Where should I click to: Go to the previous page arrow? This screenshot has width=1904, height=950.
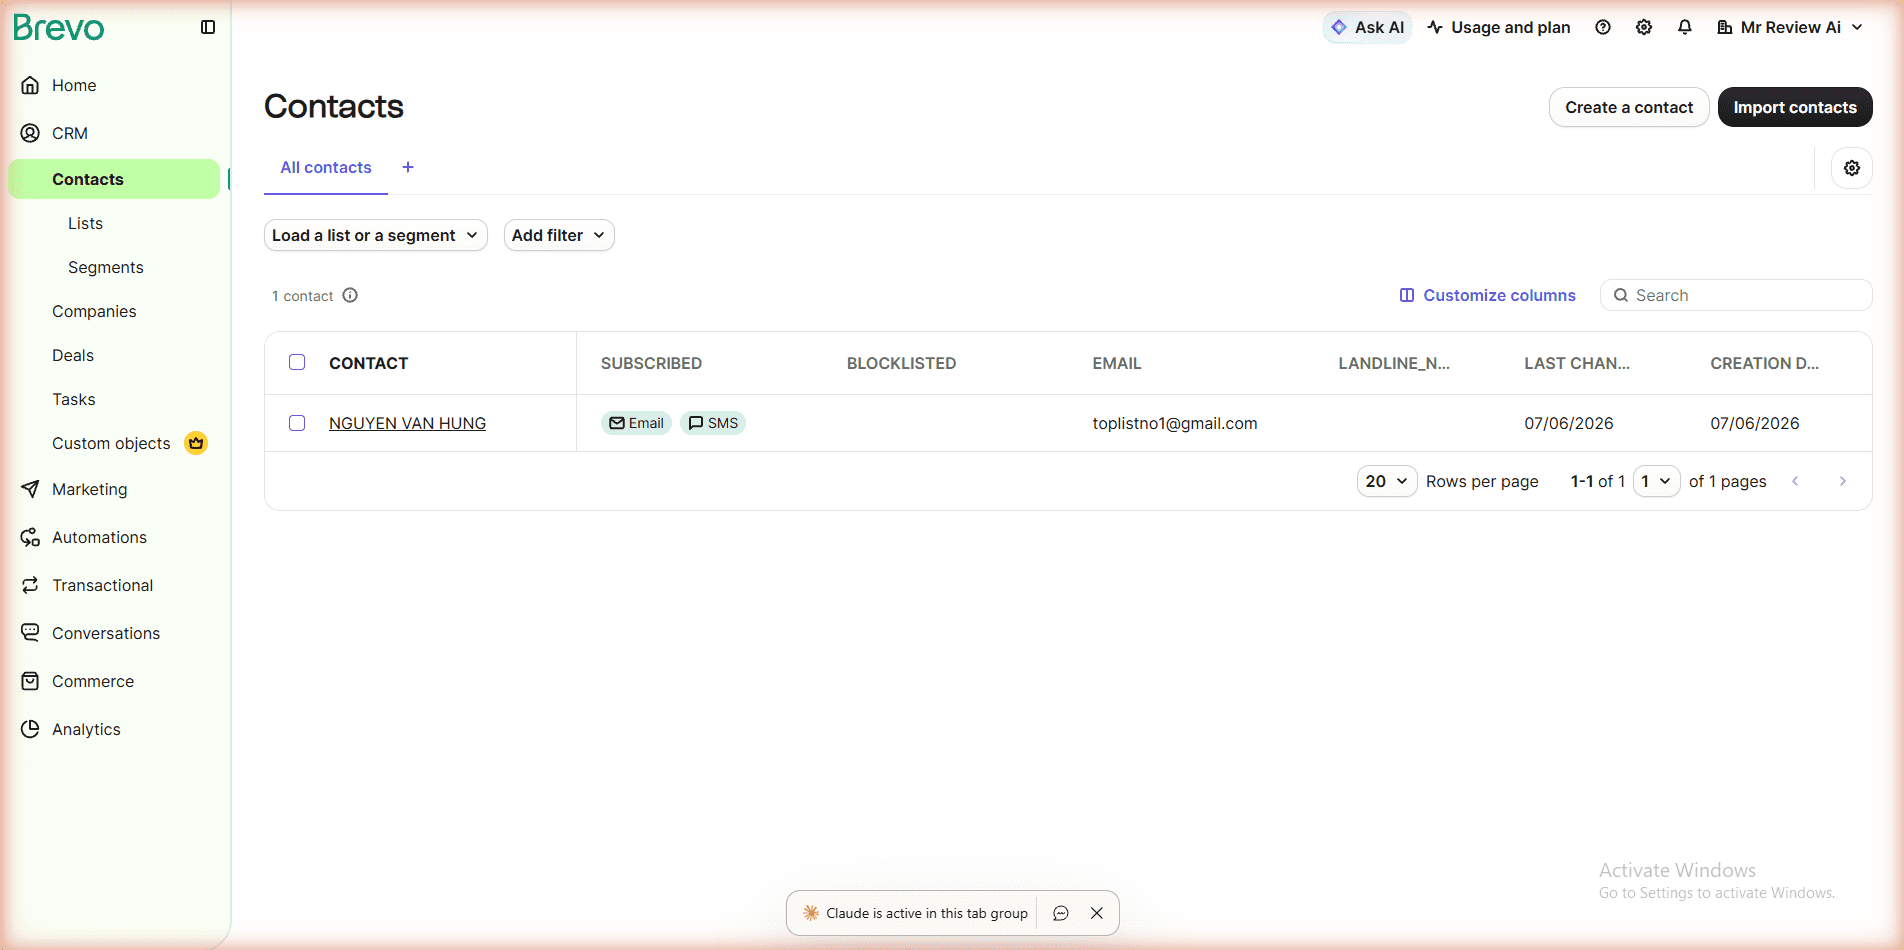(1796, 481)
